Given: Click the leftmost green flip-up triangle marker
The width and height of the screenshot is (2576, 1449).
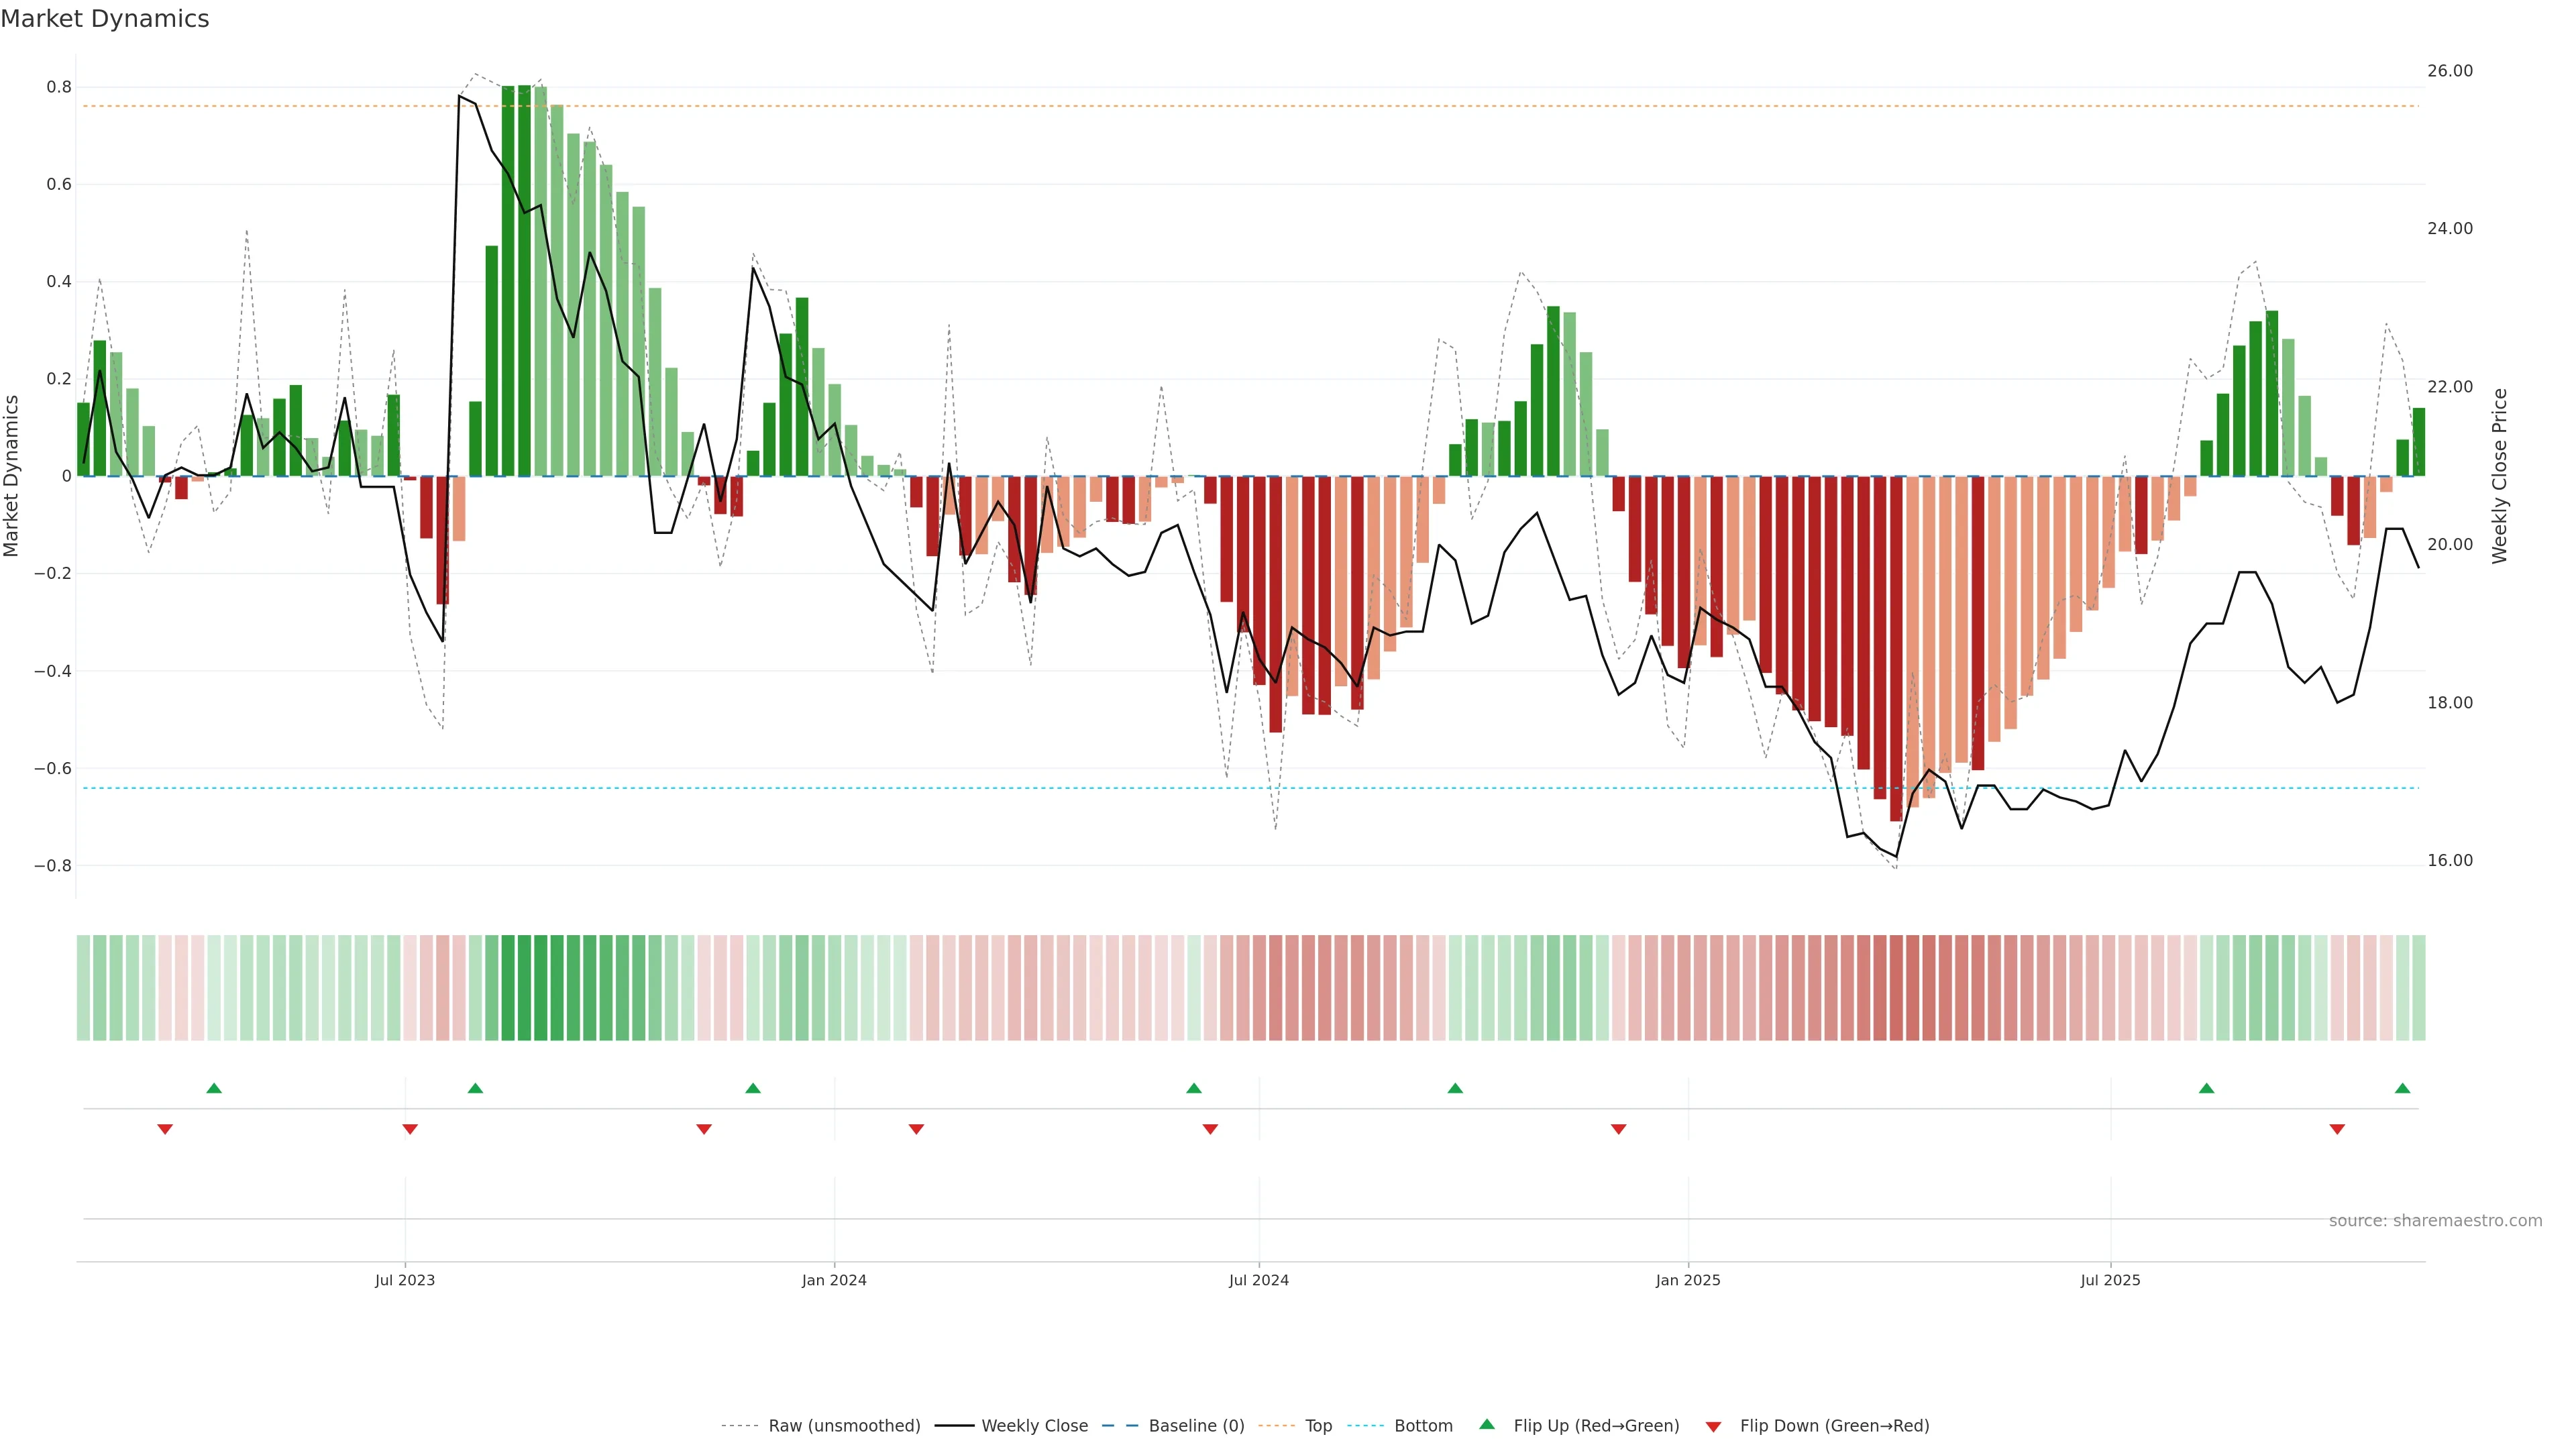Looking at the screenshot, I should coord(214,1088).
